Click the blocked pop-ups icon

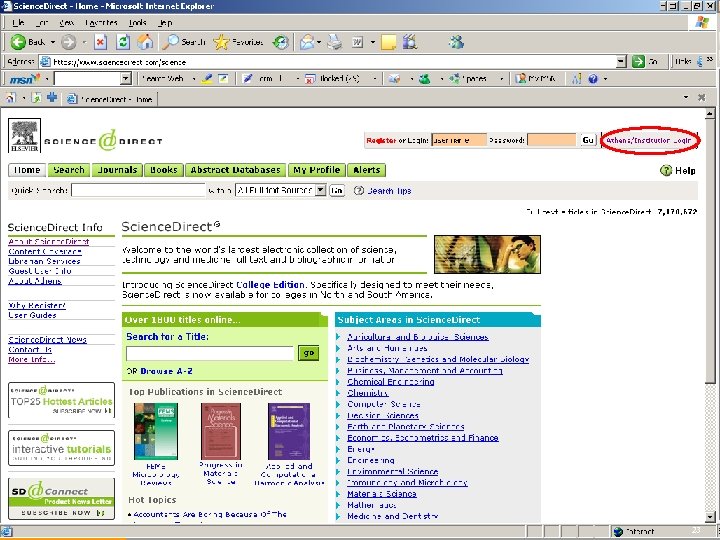(310, 79)
